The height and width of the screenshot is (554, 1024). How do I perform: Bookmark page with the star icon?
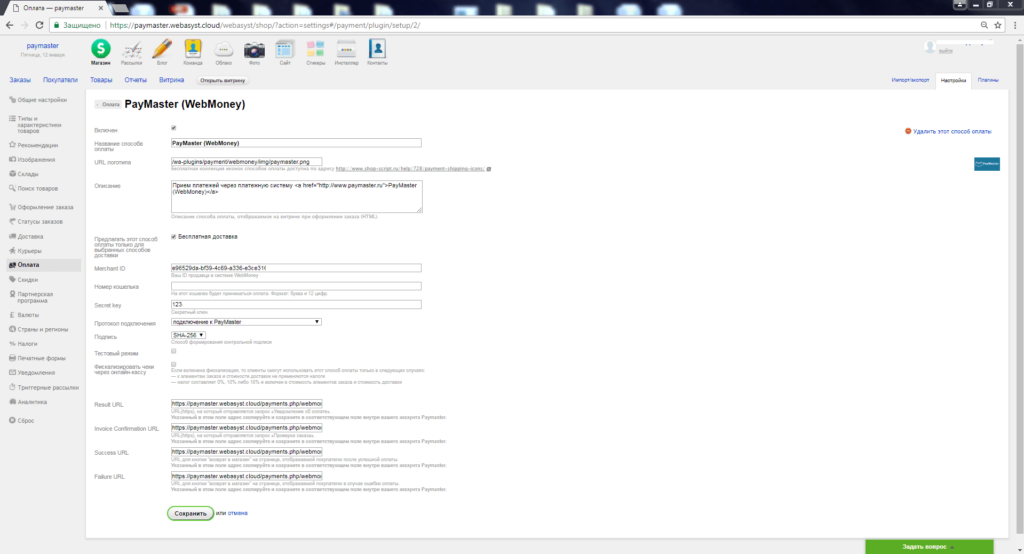tap(998, 25)
